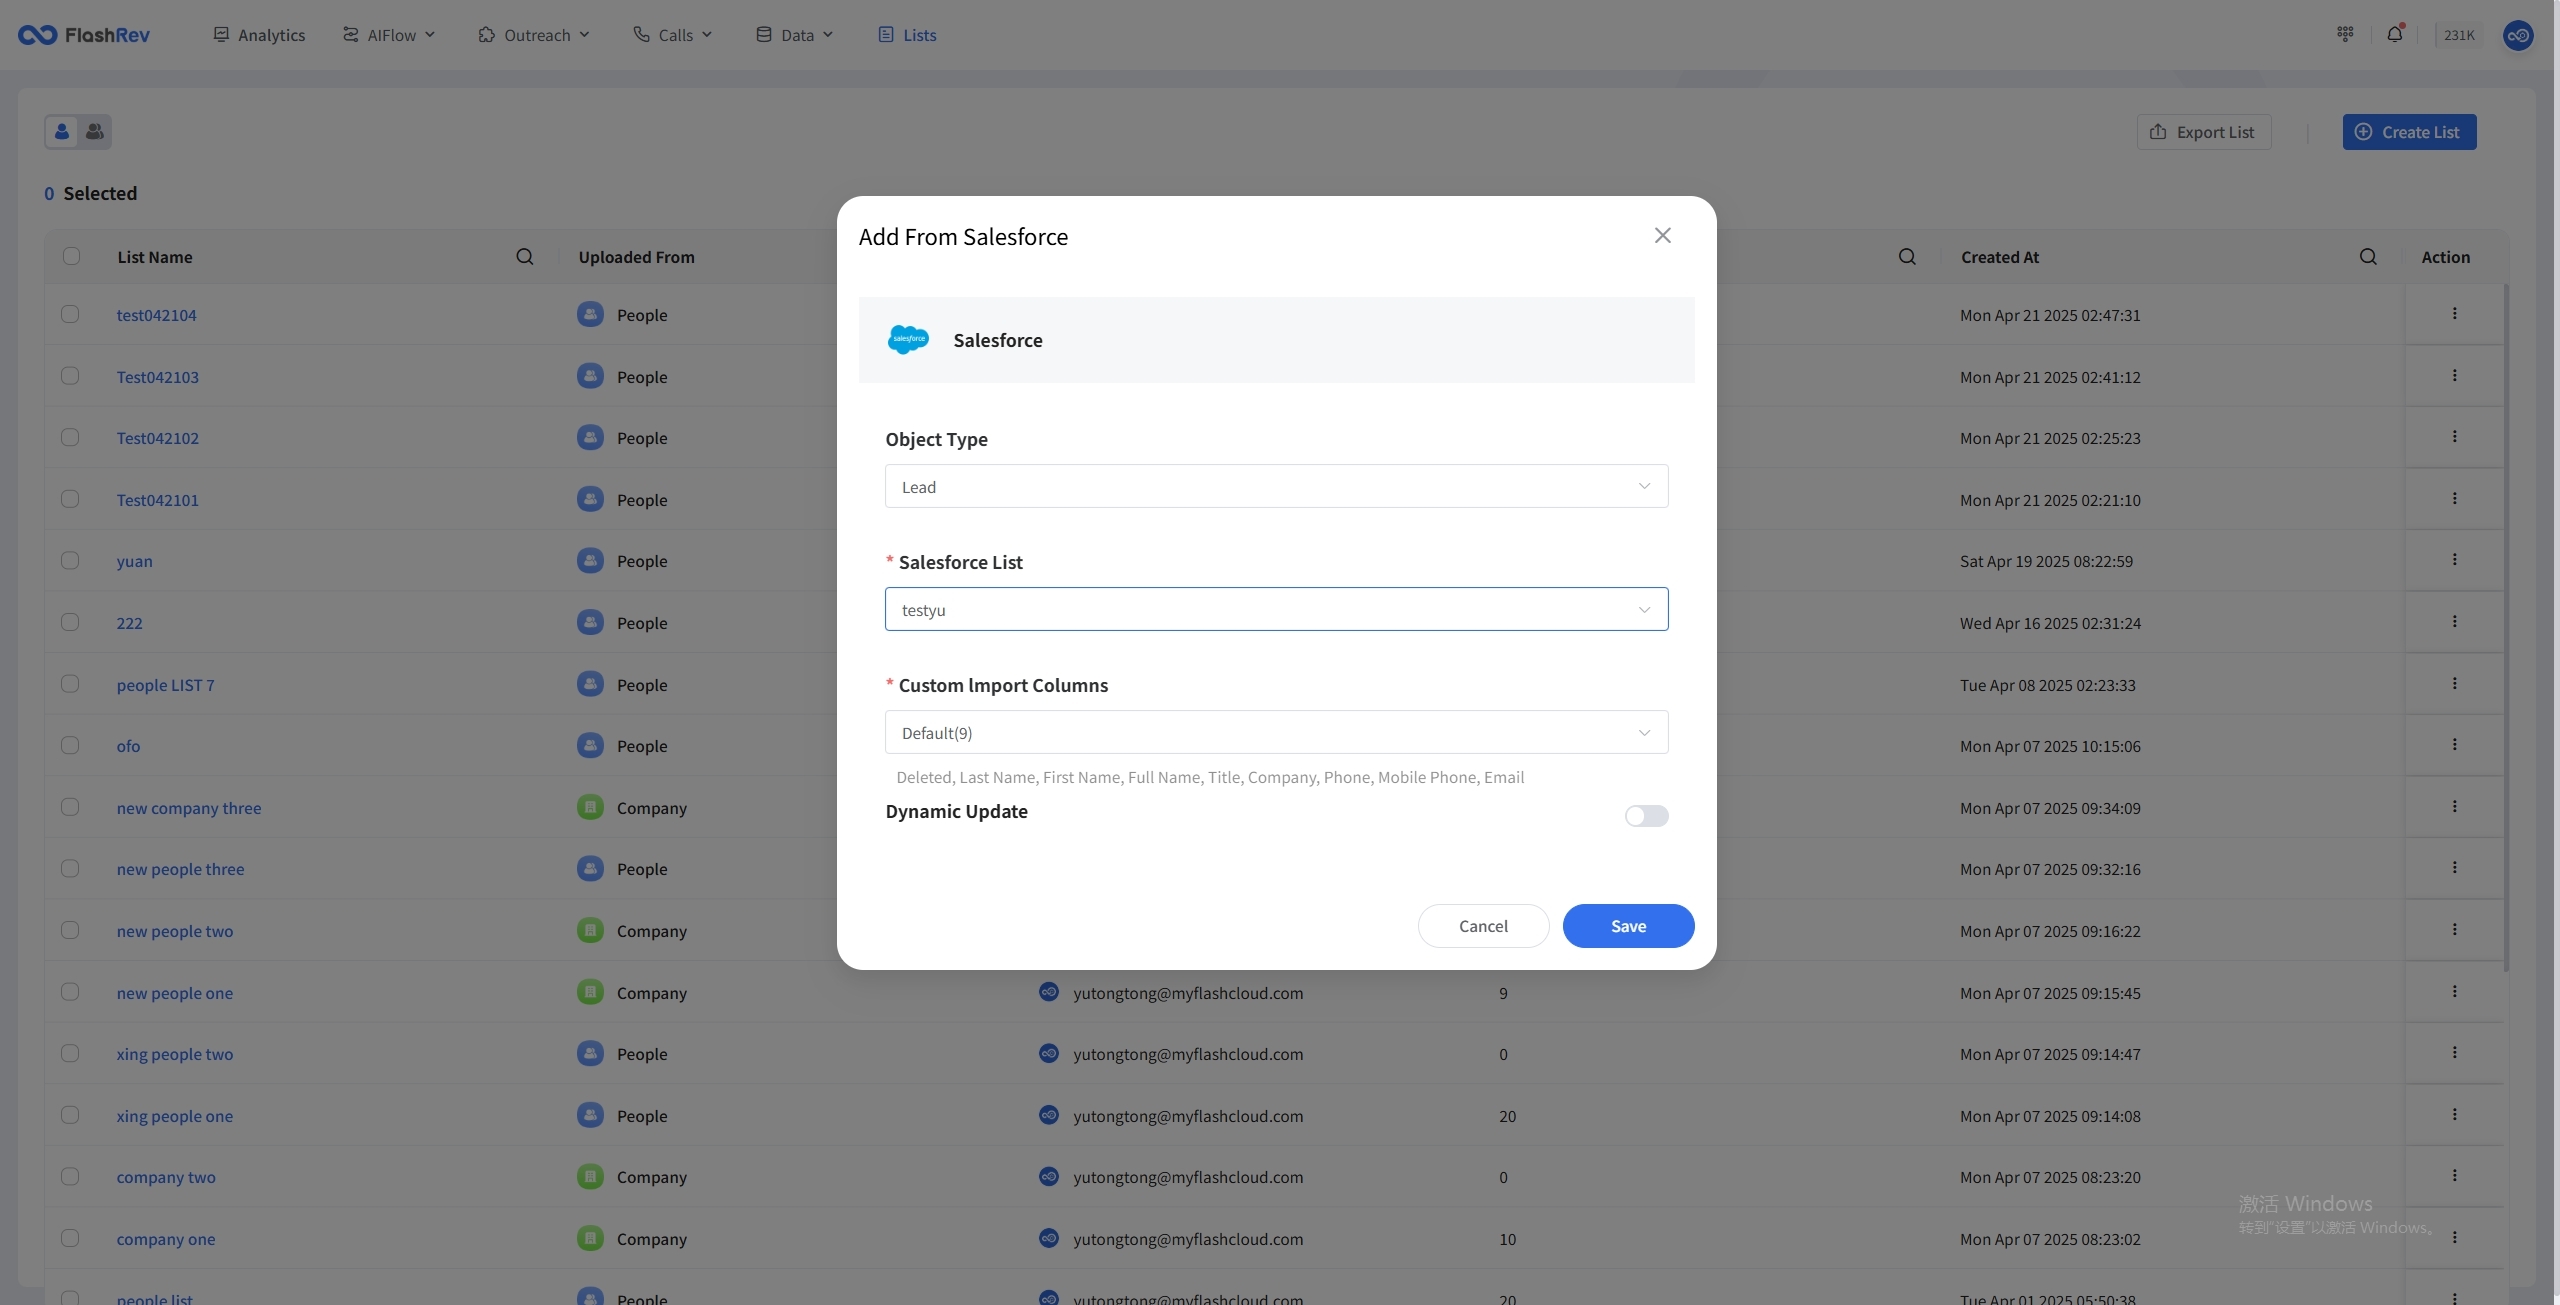
Task: Close the Add From Salesforce dialog
Action: pos(1662,236)
